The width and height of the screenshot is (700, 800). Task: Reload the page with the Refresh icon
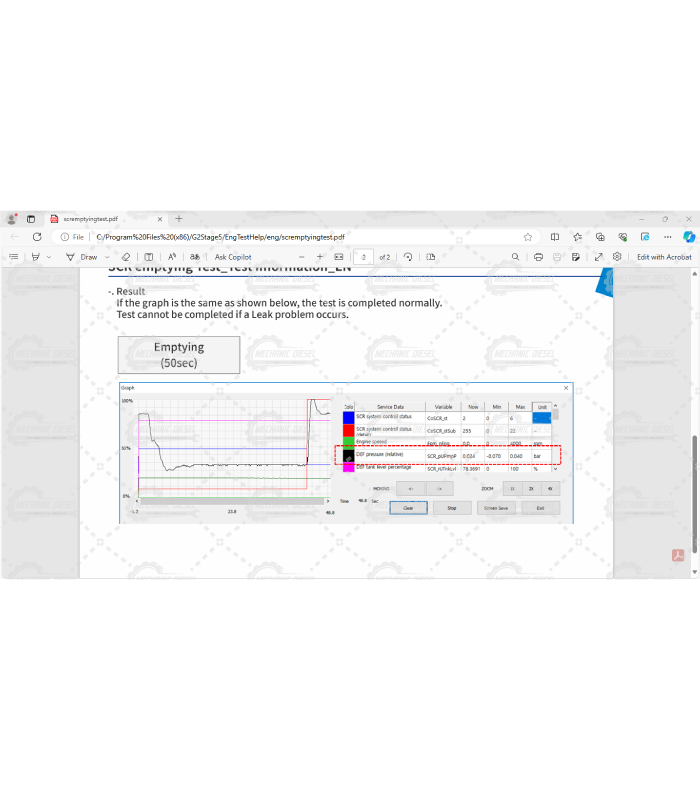click(x=37, y=237)
